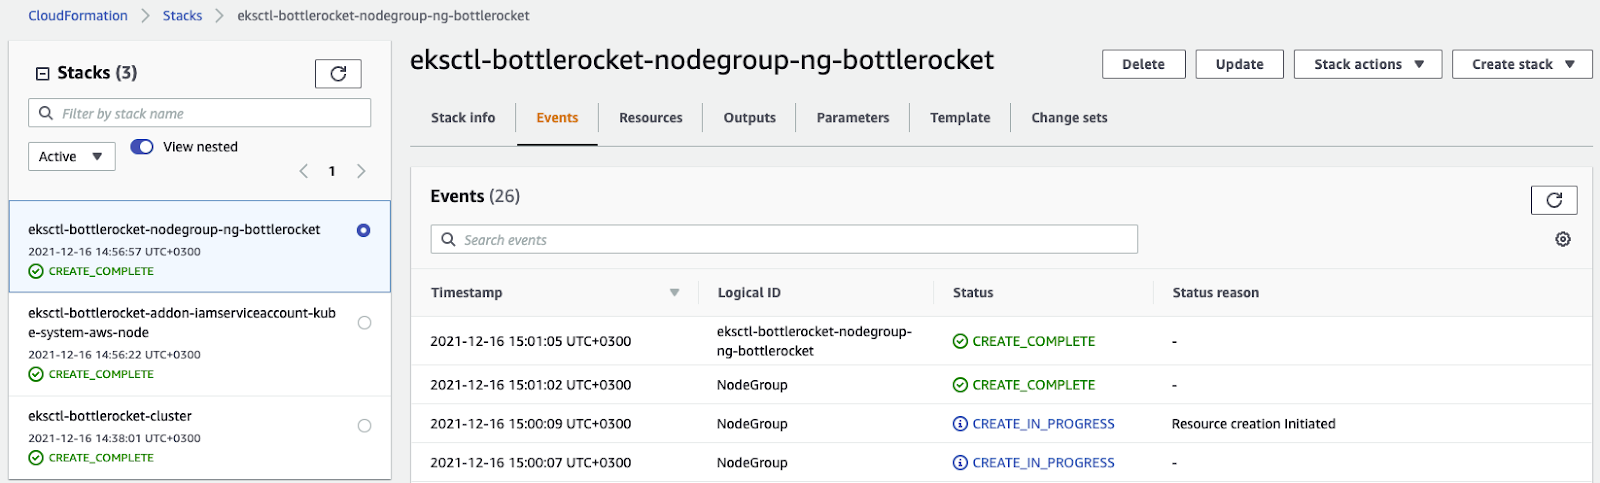Collapse the Stacks panel header icon
Screen dimensions: 1600x483
tap(42, 73)
